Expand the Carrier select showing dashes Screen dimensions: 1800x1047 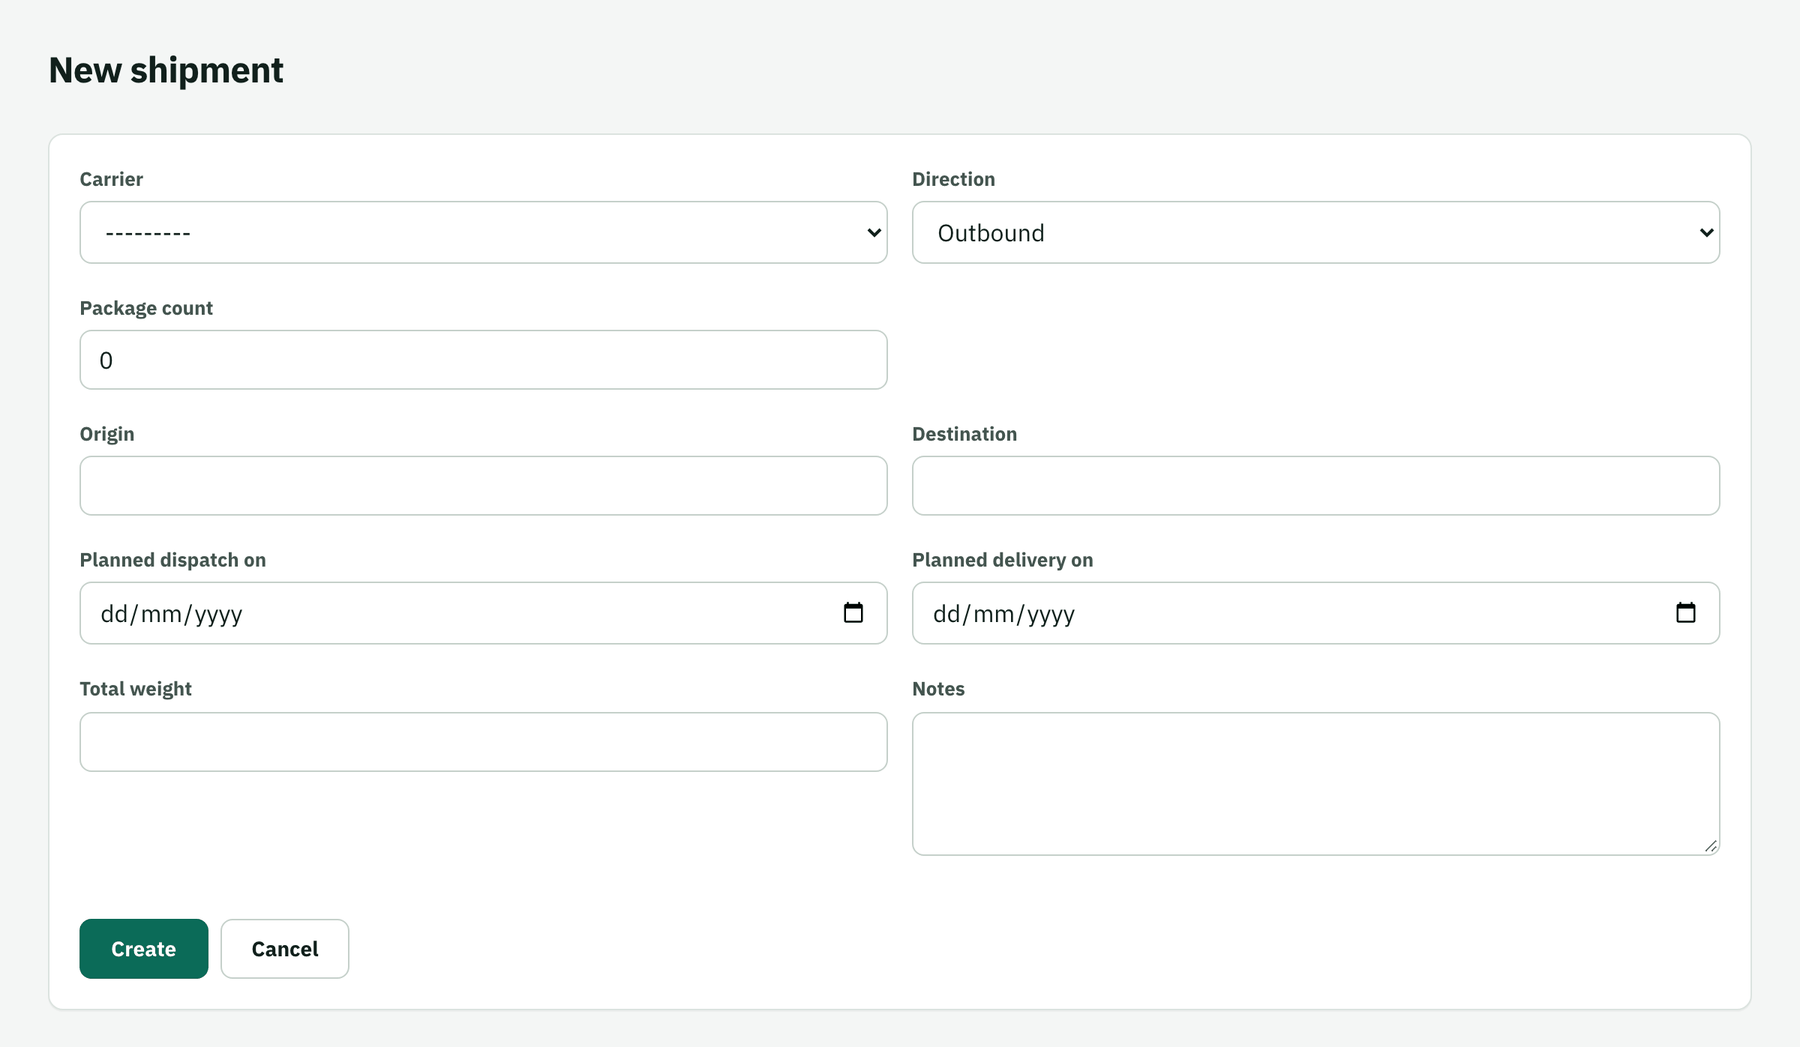point(483,233)
